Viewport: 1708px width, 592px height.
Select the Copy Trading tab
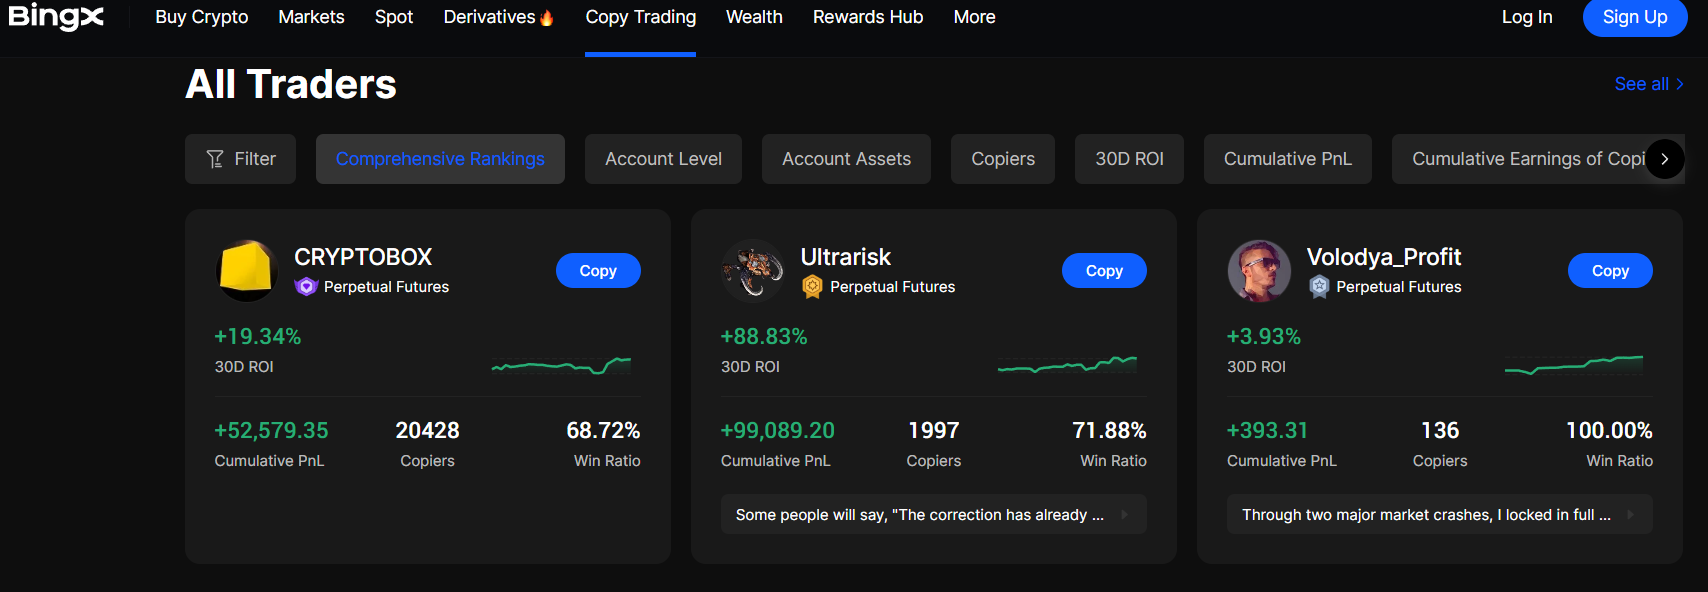point(640,17)
